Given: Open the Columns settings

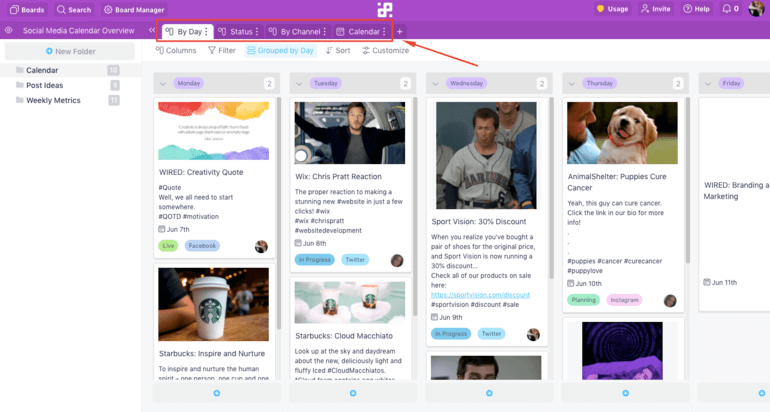Looking at the screenshot, I should [x=176, y=50].
